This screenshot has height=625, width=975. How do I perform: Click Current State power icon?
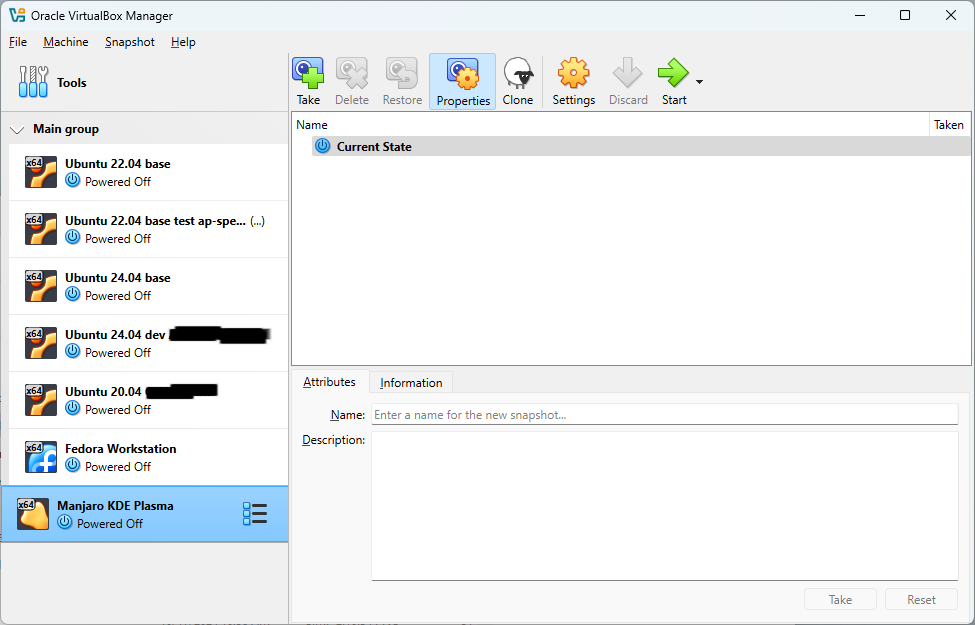pyautogui.click(x=322, y=146)
